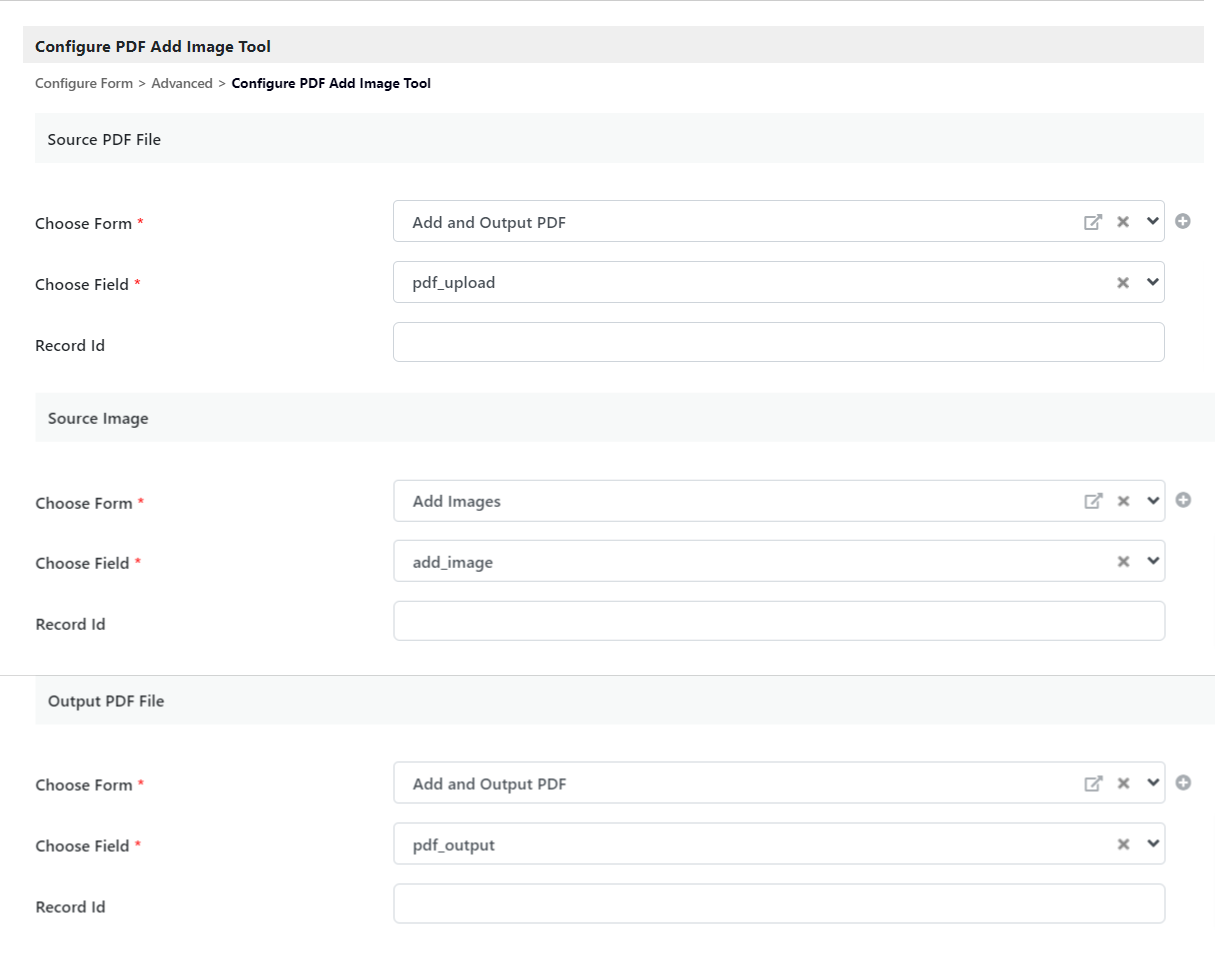Focus Source PDF Record Id input
Viewport: 1217px width, 969px height.
(778, 342)
